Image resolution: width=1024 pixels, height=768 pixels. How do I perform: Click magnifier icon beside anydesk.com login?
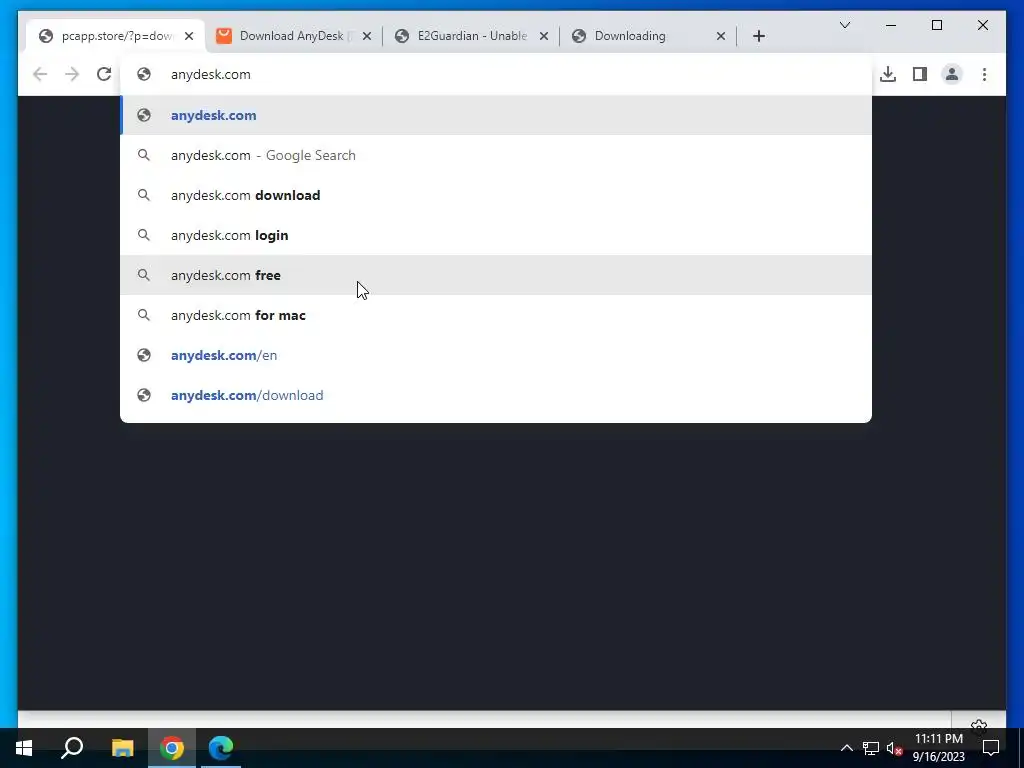coord(144,235)
